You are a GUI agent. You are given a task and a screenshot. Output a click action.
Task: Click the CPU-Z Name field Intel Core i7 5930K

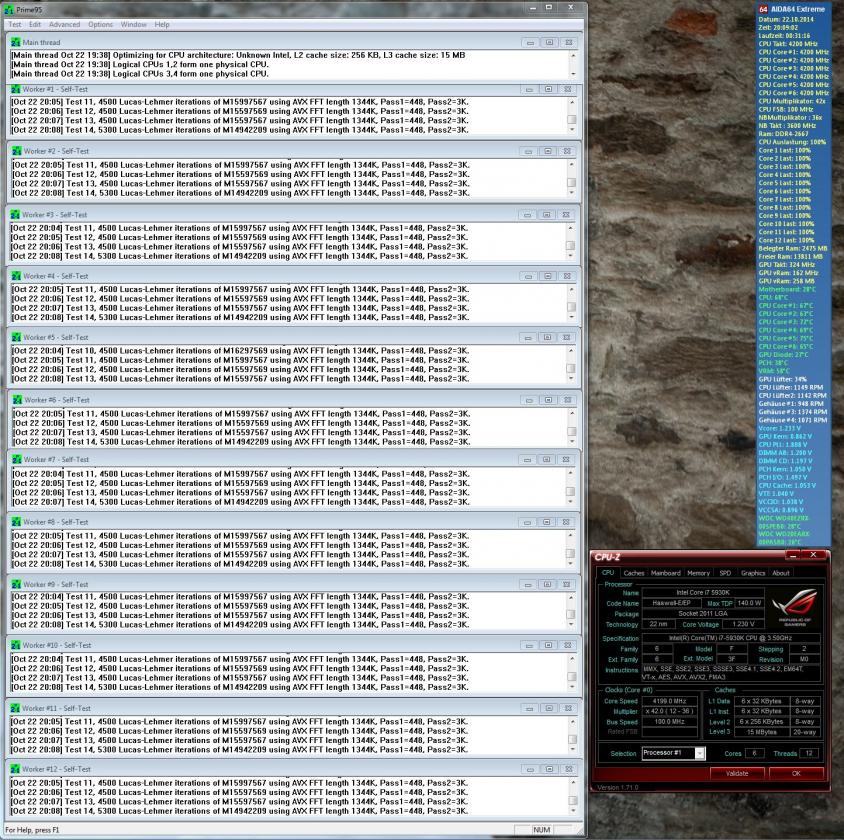tap(703, 592)
